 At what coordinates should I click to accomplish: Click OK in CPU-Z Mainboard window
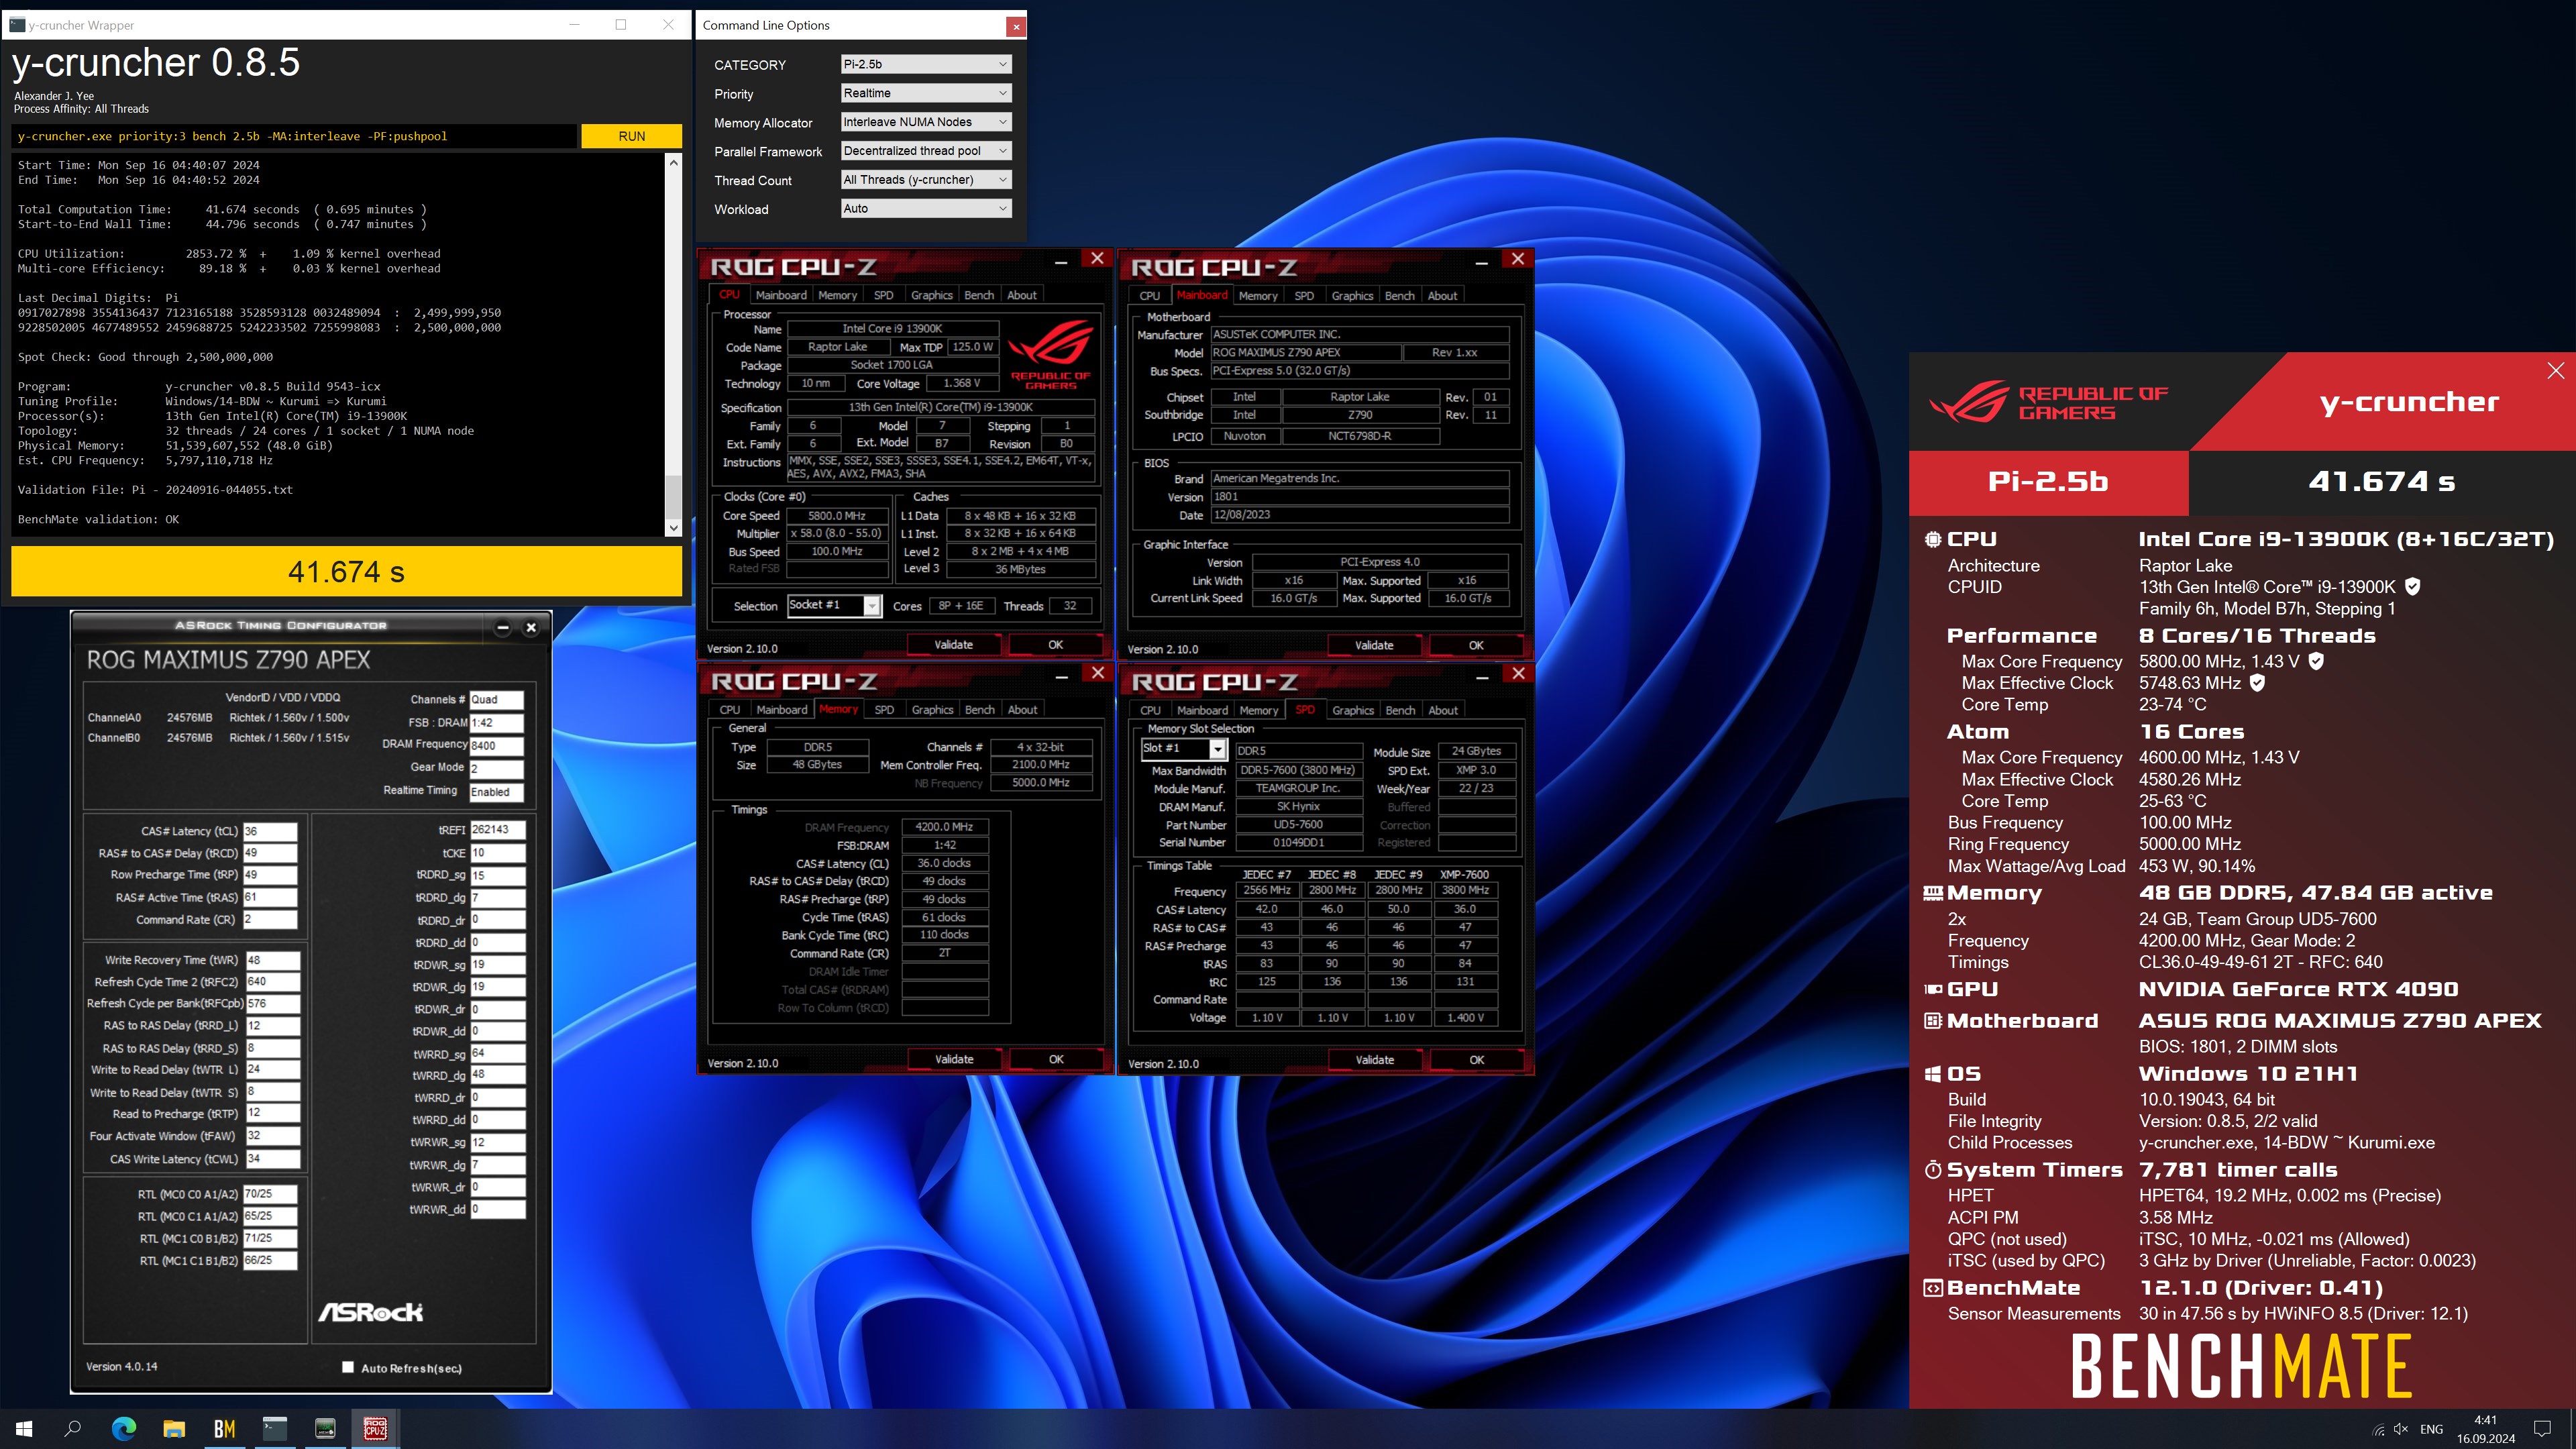1476,646
